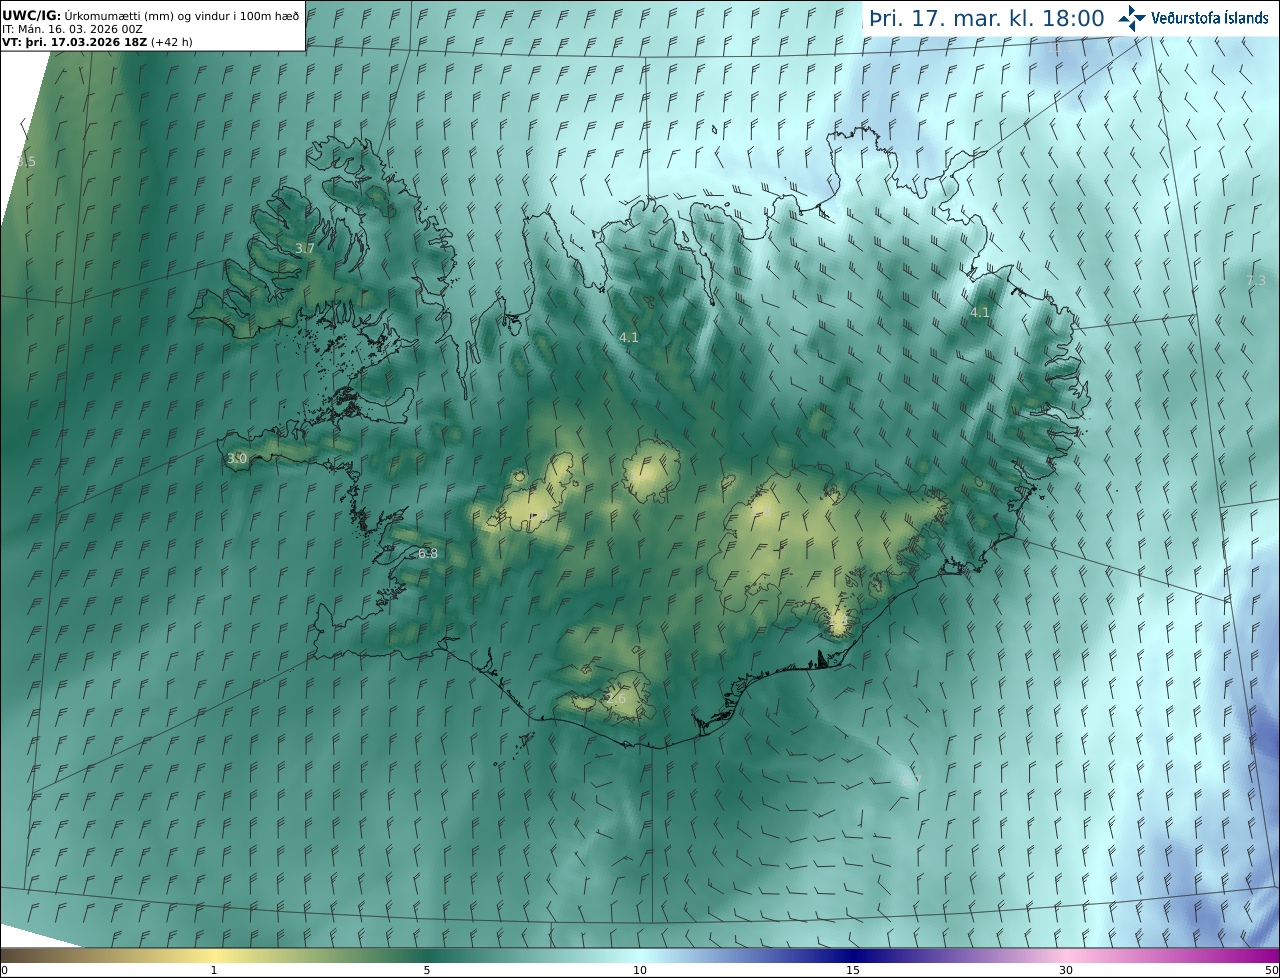The width and height of the screenshot is (1280, 978).
Task: Click the '1' tick on the color scale
Action: click(213, 970)
